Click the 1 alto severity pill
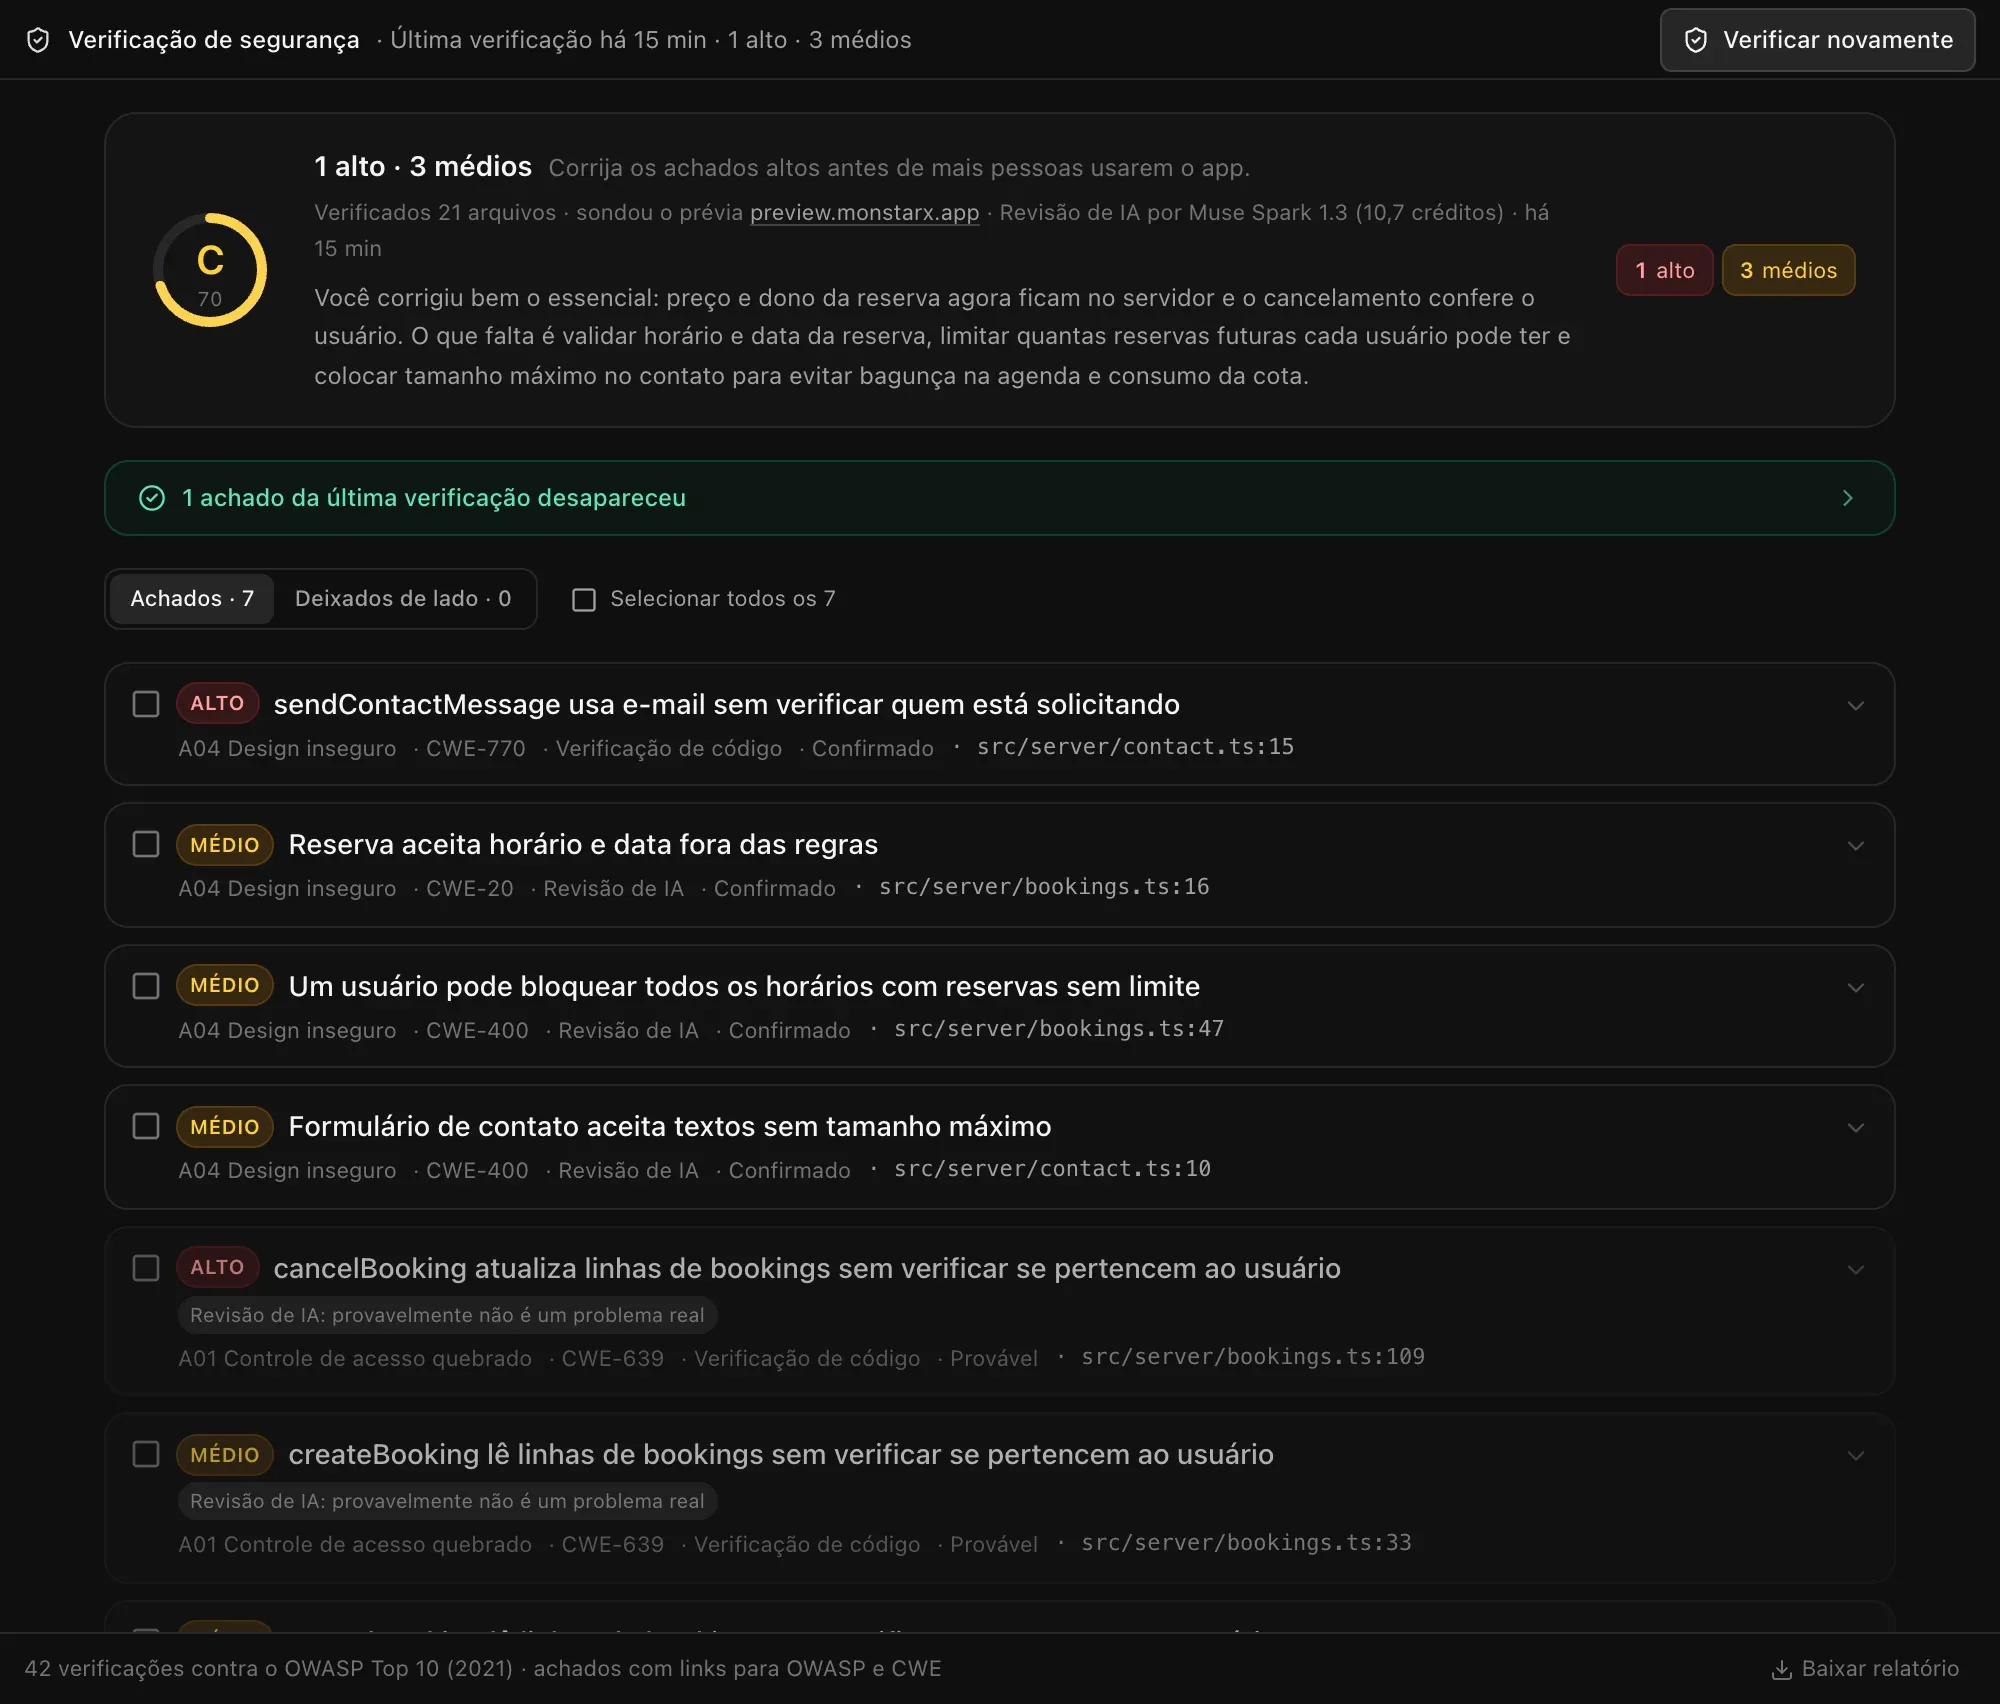The image size is (2000, 1704). 1665,270
